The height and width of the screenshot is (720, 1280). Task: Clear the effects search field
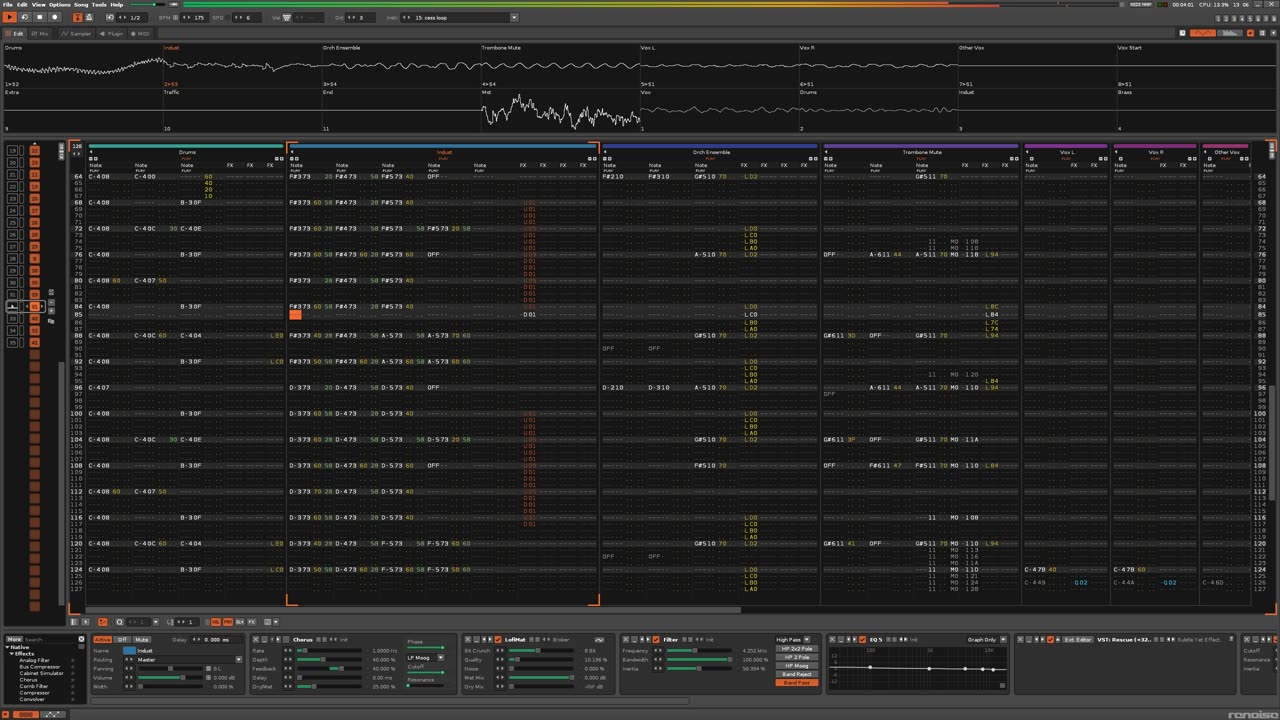click(x=81, y=639)
